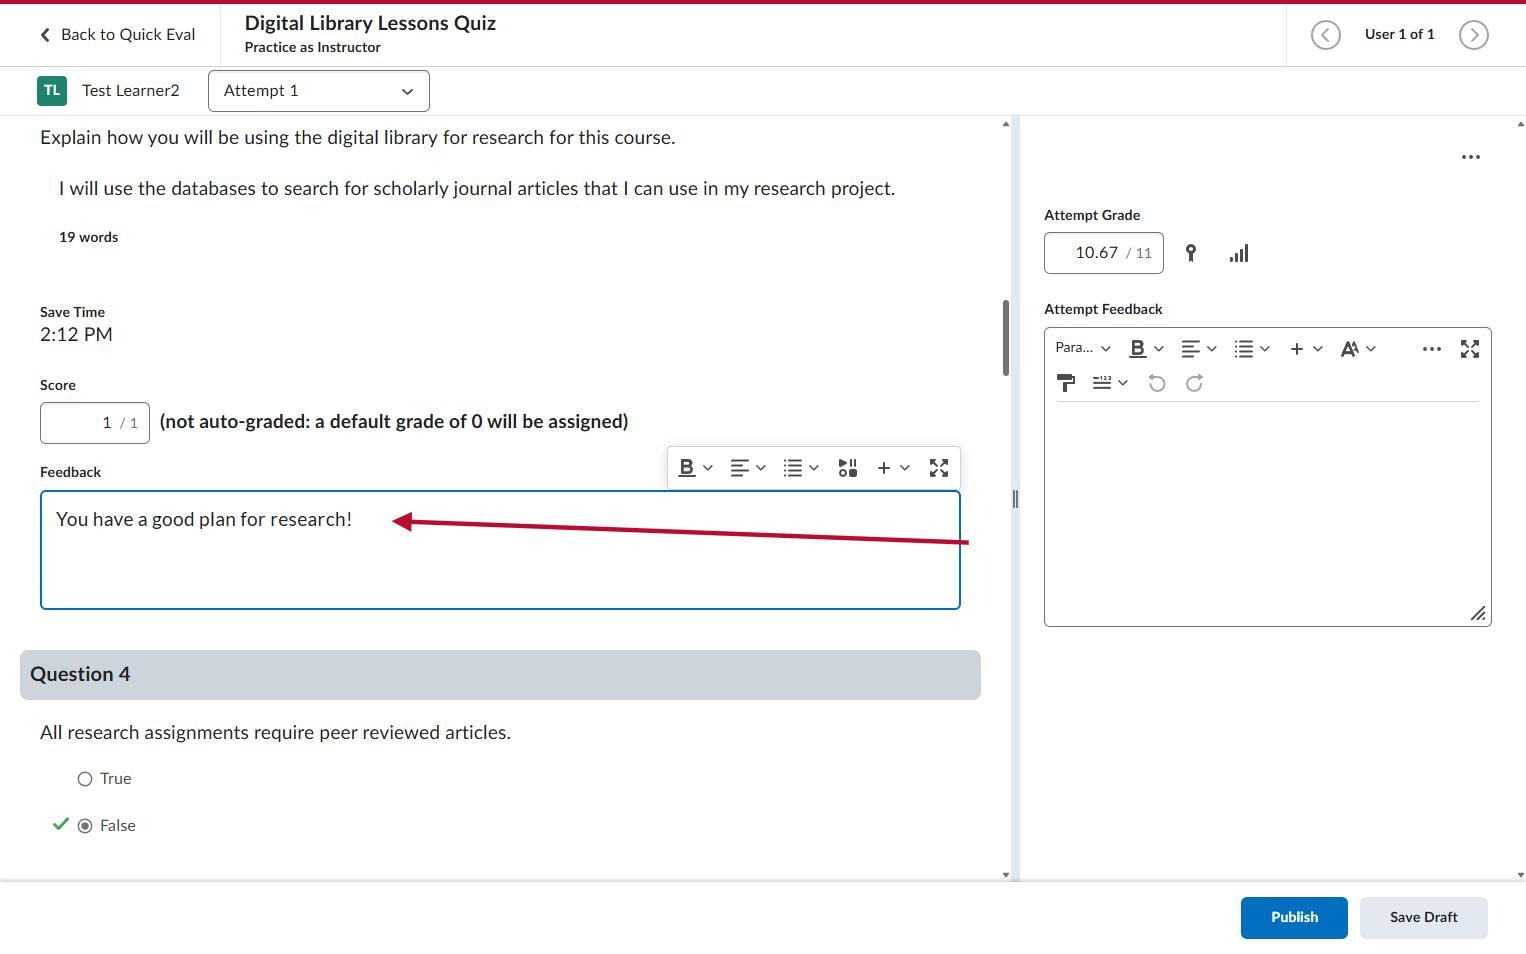Select the True answer option

[x=85, y=779]
